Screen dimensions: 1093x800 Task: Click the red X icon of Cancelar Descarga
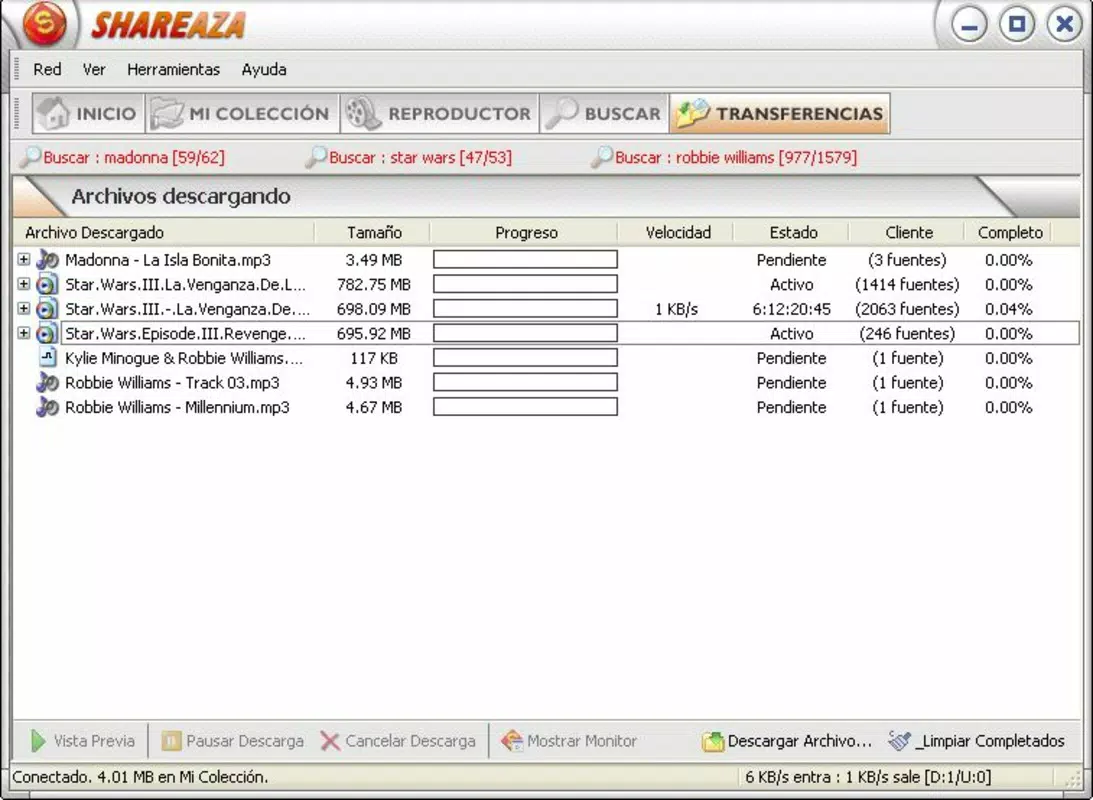pyautogui.click(x=330, y=741)
